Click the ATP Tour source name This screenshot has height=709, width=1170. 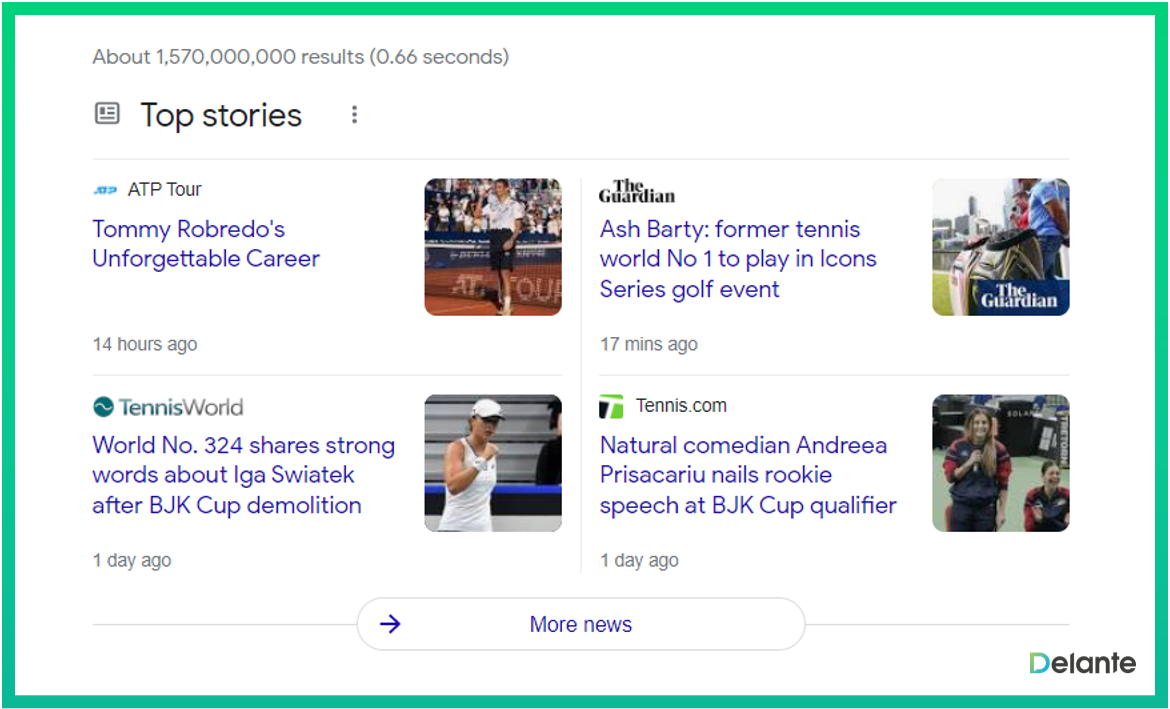[x=165, y=190]
